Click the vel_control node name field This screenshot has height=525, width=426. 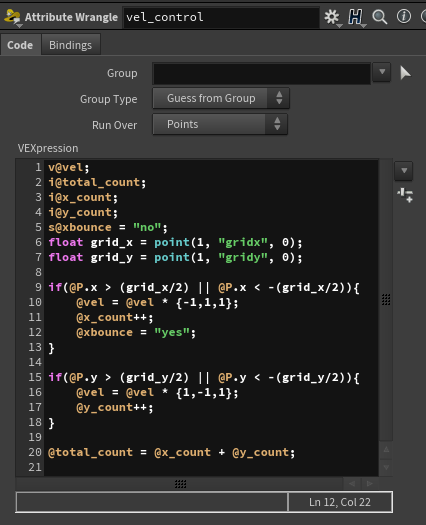click(x=221, y=17)
